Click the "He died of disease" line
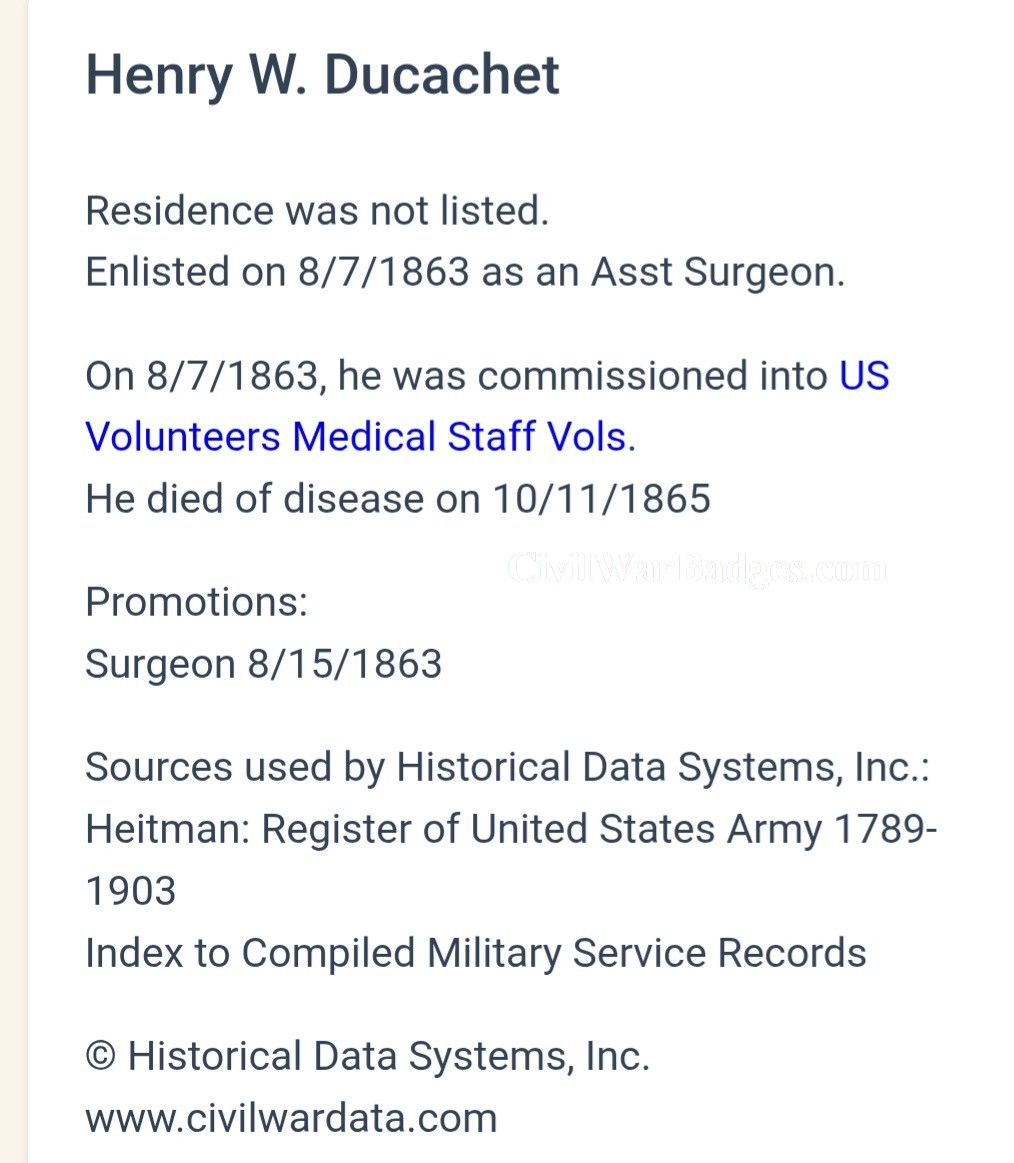This screenshot has height=1163, width=1014. tap(398, 498)
